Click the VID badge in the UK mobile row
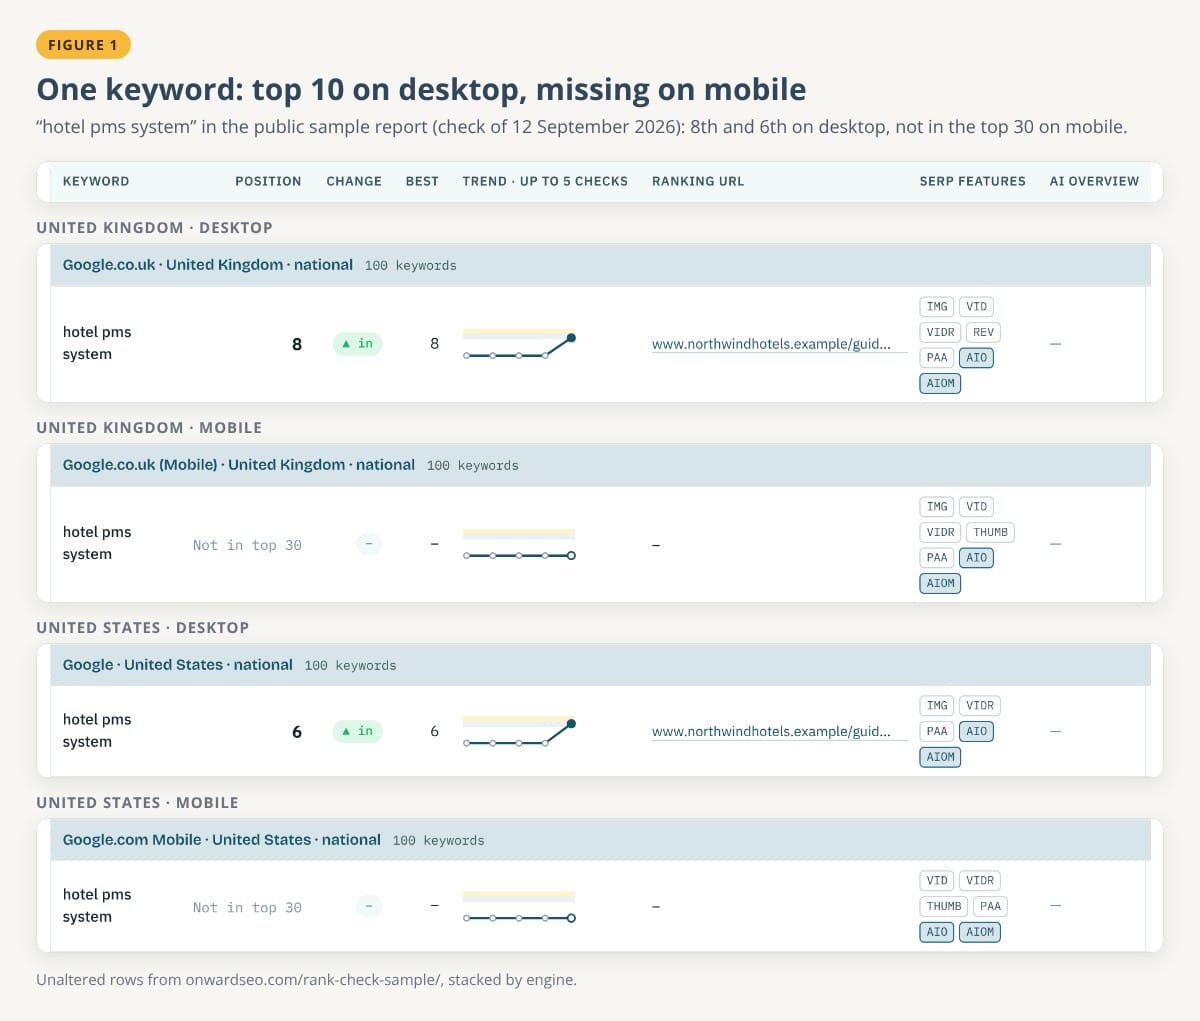The image size is (1200, 1021). [977, 507]
